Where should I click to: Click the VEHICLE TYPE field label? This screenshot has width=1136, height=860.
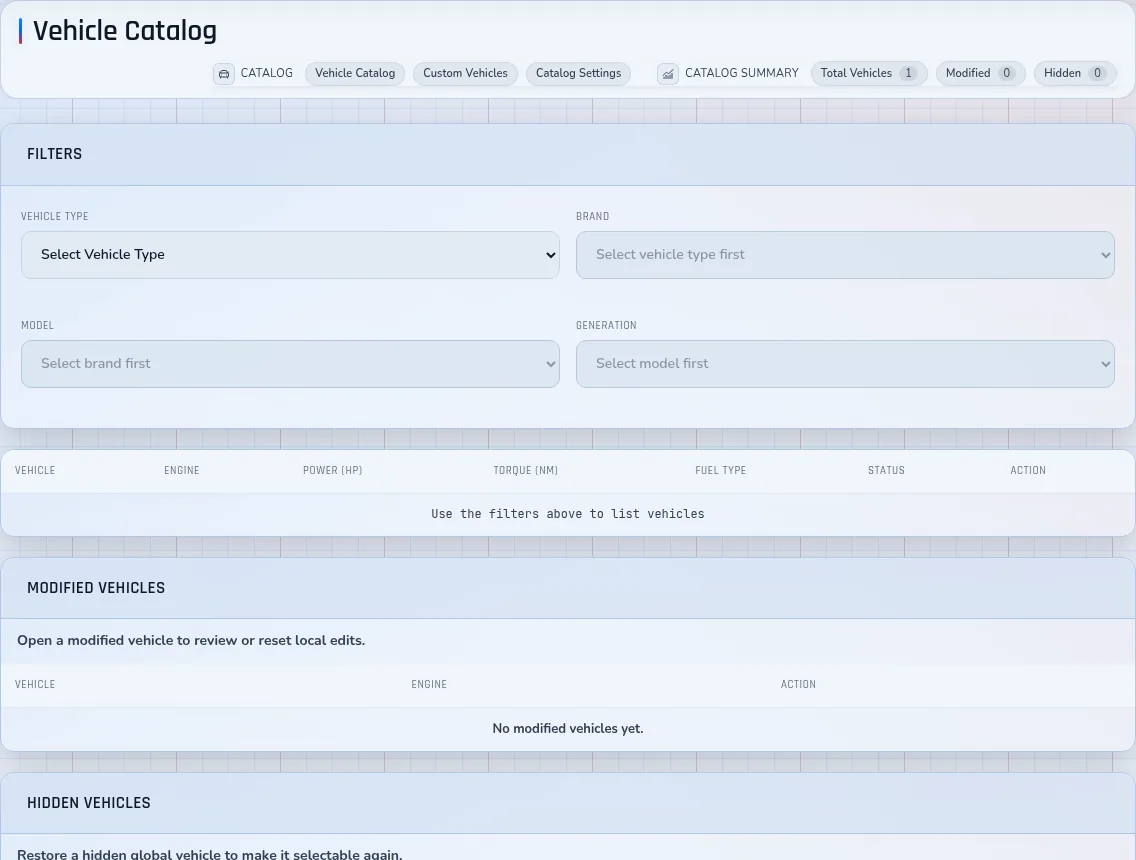click(54, 217)
